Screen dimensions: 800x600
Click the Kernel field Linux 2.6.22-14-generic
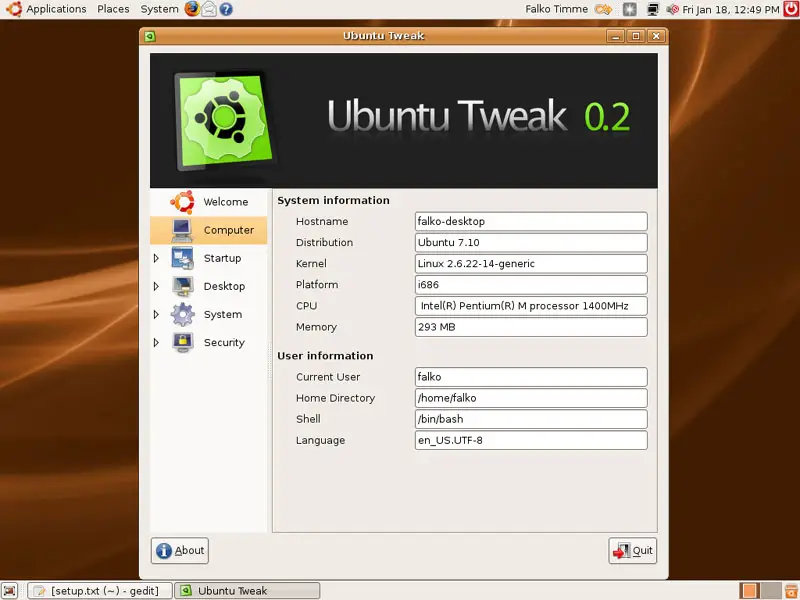(531, 264)
